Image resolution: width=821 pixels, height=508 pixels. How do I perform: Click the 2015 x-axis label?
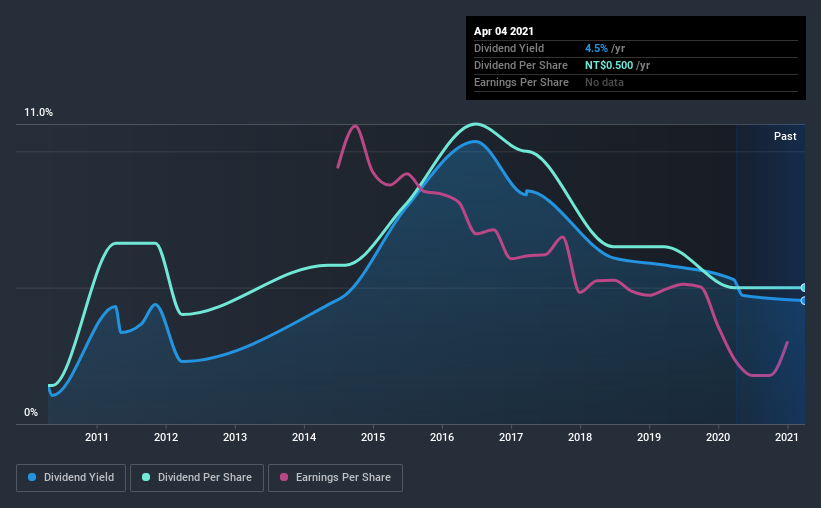(373, 437)
